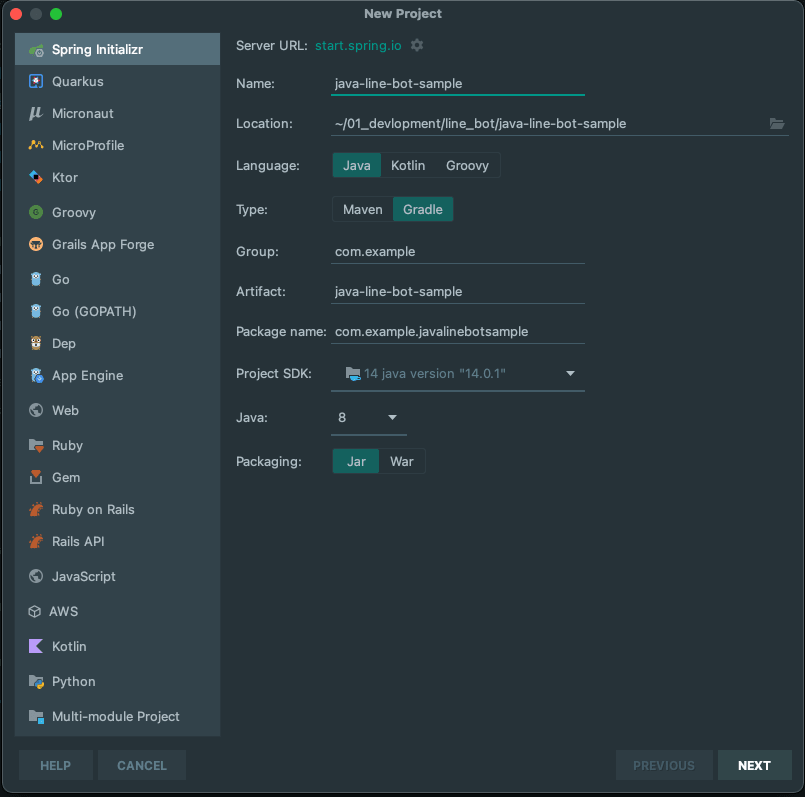805x797 pixels.
Task: Click the NEXT button
Action: pyautogui.click(x=755, y=765)
